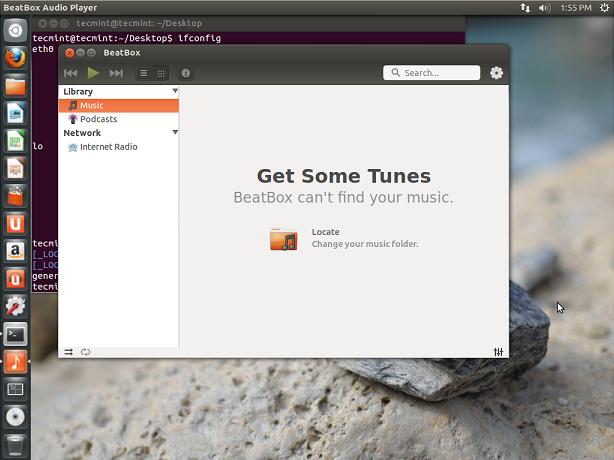
Task: Toggle shuffle mode at bottom left
Action: pos(69,352)
